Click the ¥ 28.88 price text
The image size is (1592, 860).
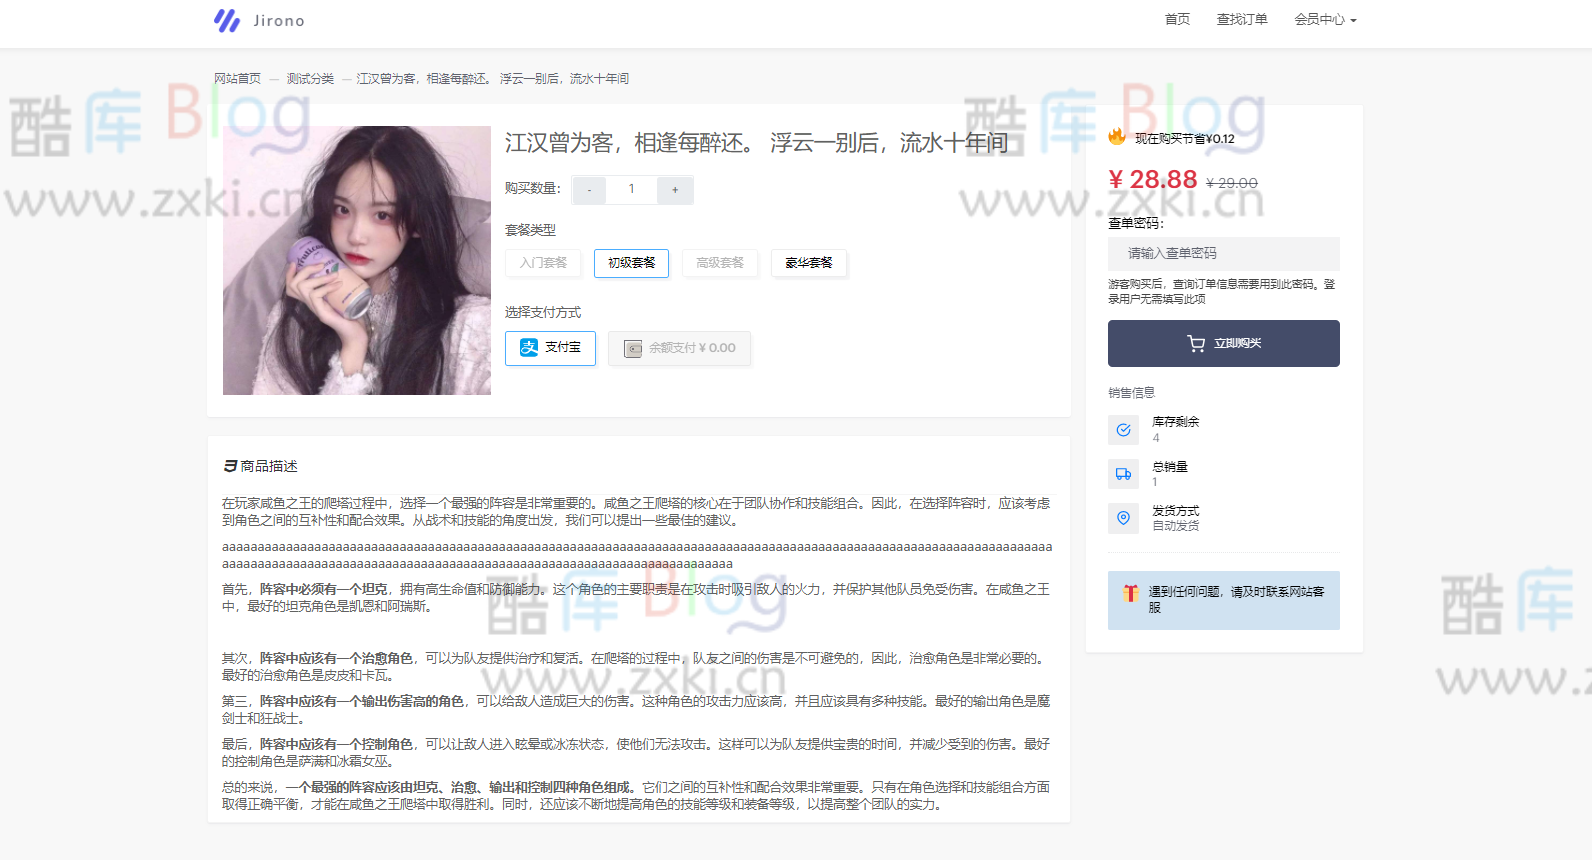point(1153,180)
